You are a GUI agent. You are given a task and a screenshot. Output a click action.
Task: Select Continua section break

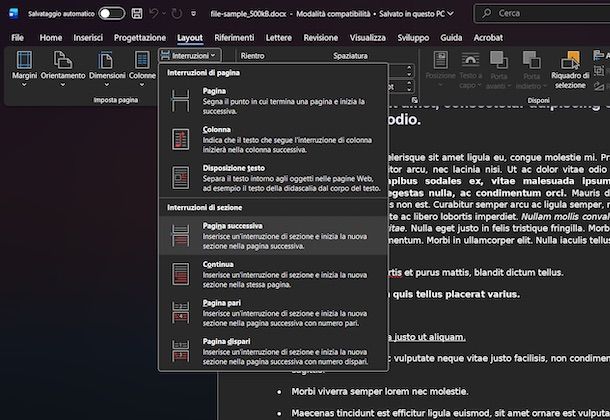(x=273, y=274)
